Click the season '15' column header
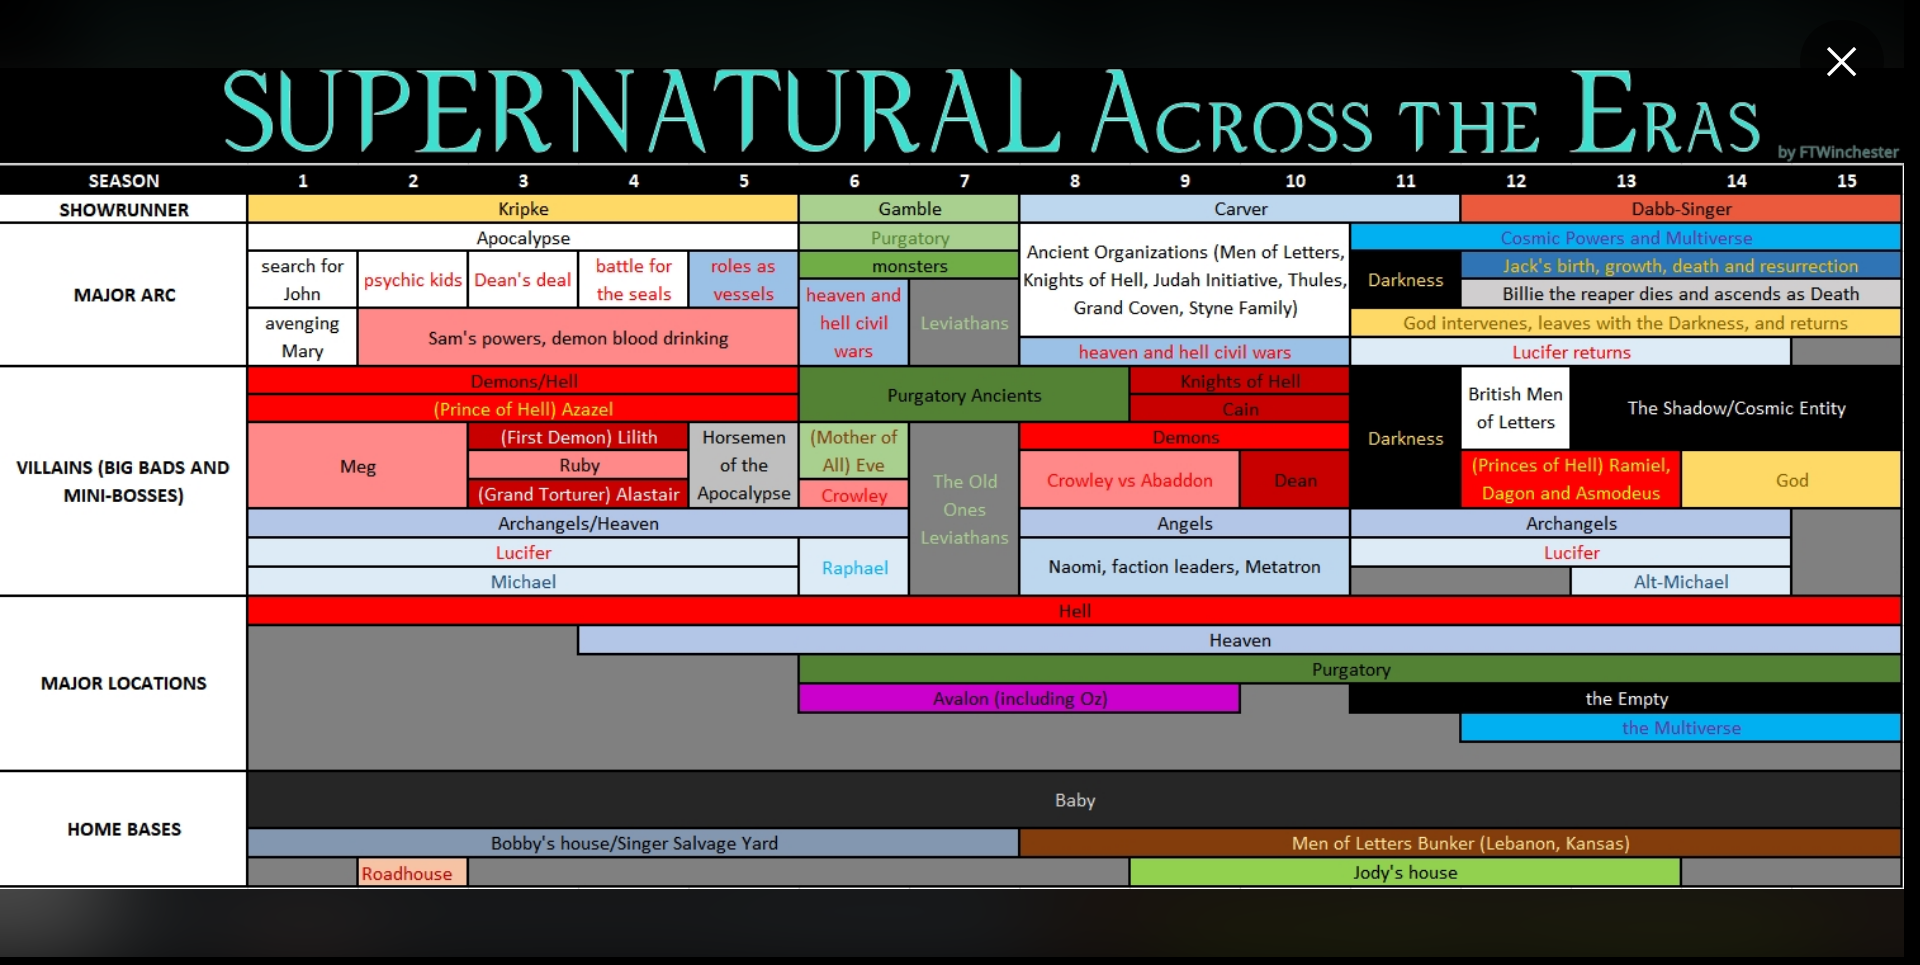1920x965 pixels. pos(1846,181)
